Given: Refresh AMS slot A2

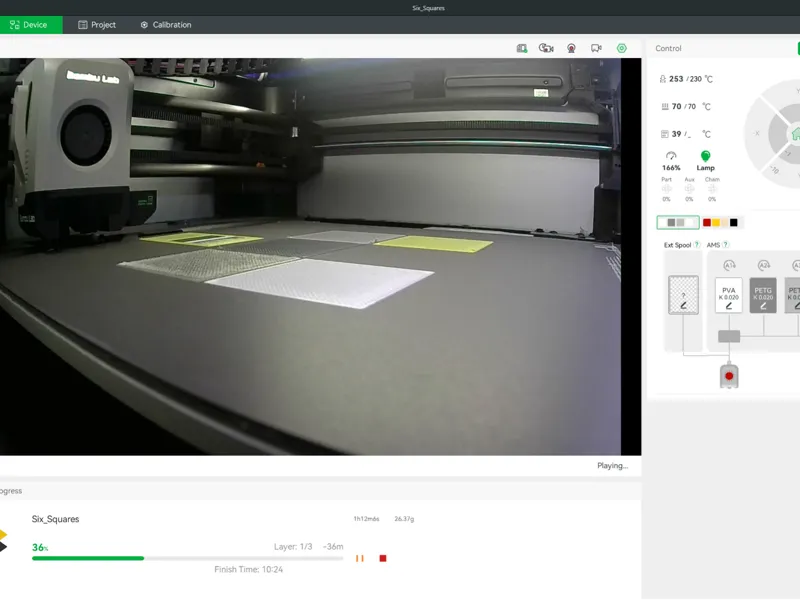Looking at the screenshot, I should pos(763,265).
